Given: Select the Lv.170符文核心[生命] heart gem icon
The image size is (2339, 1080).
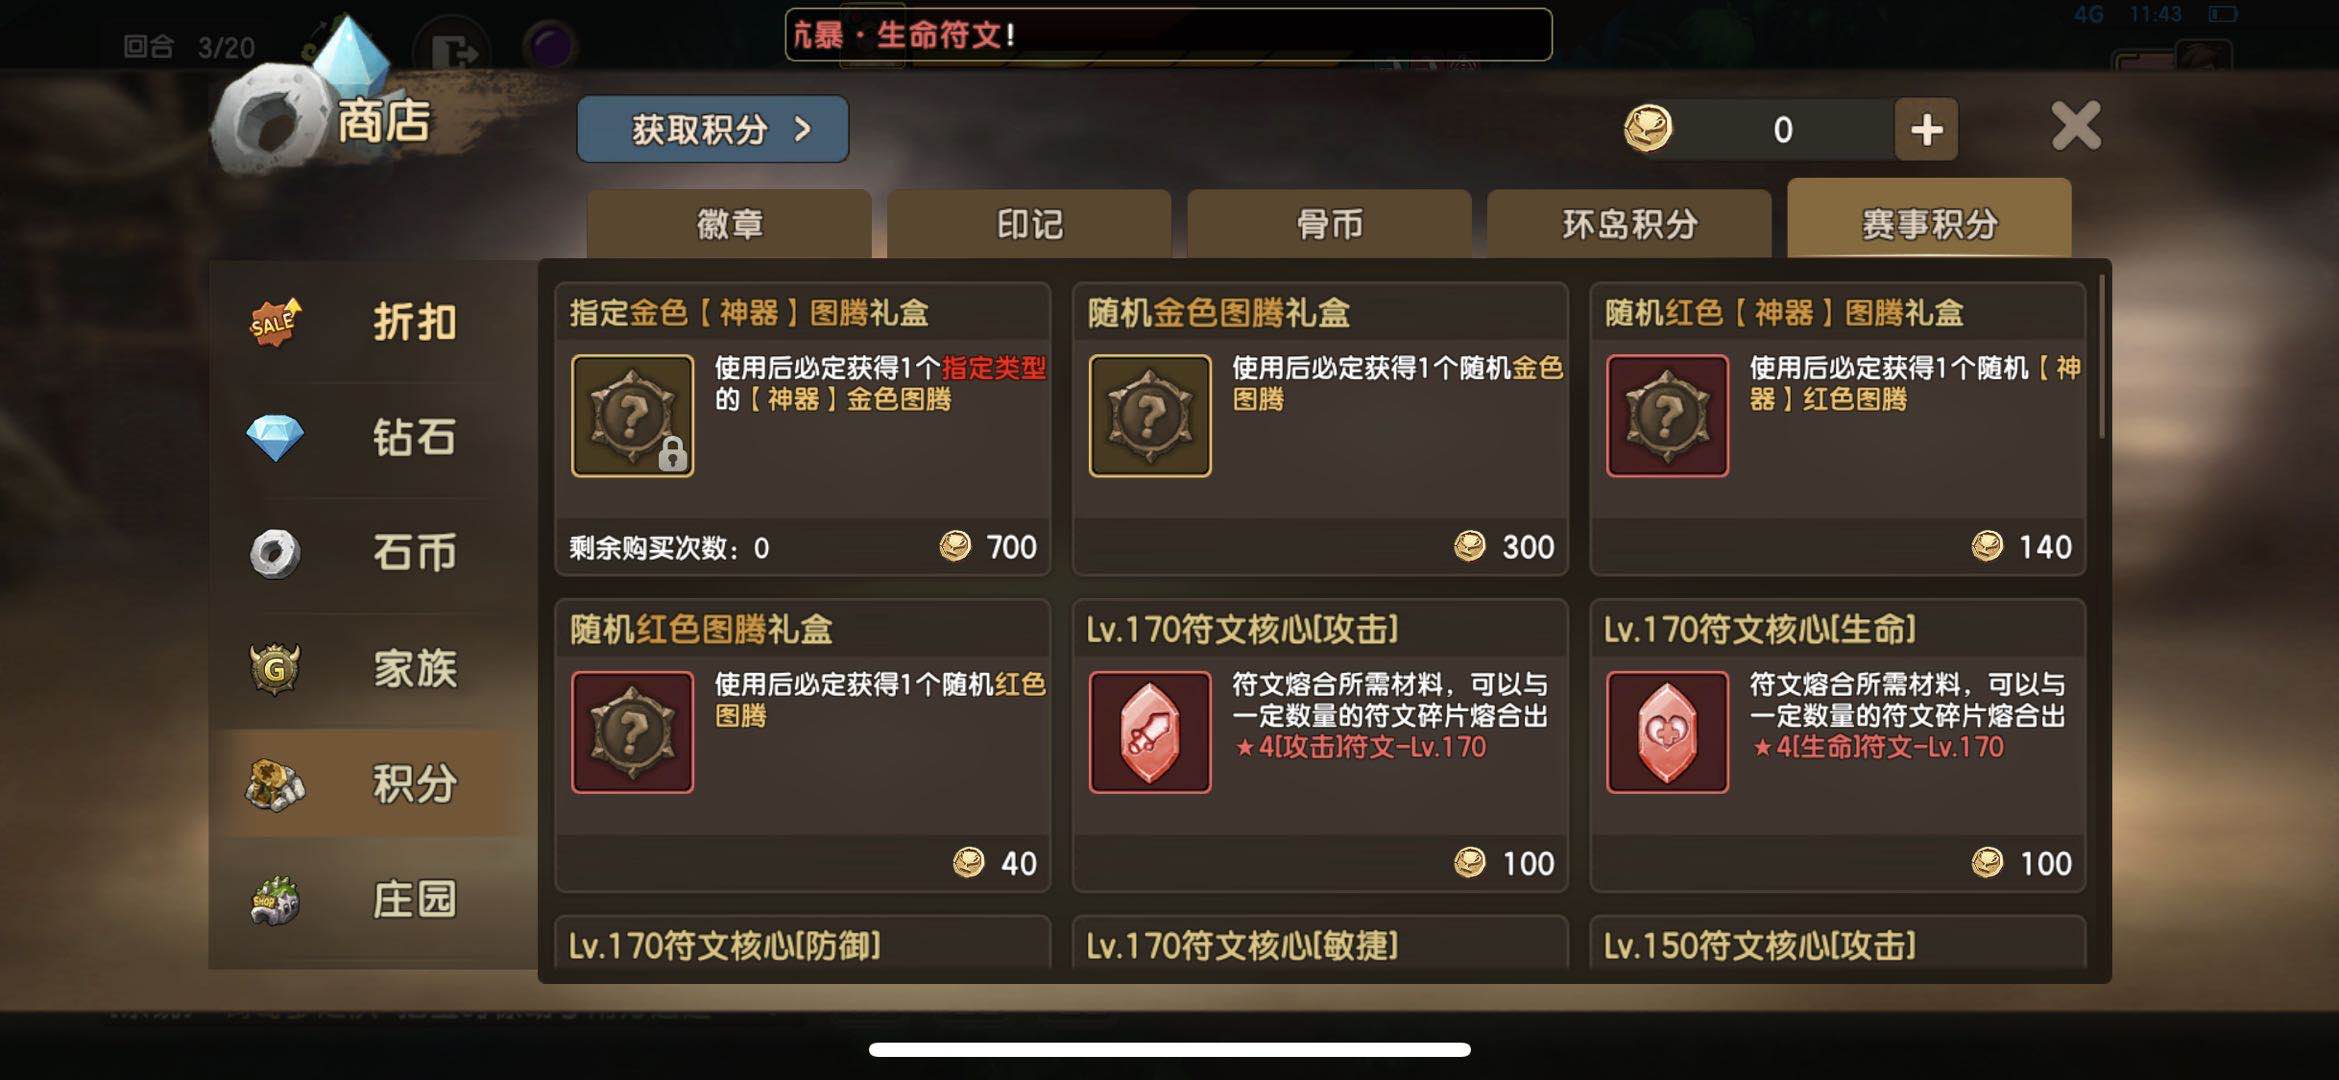Looking at the screenshot, I should [x=1667, y=732].
